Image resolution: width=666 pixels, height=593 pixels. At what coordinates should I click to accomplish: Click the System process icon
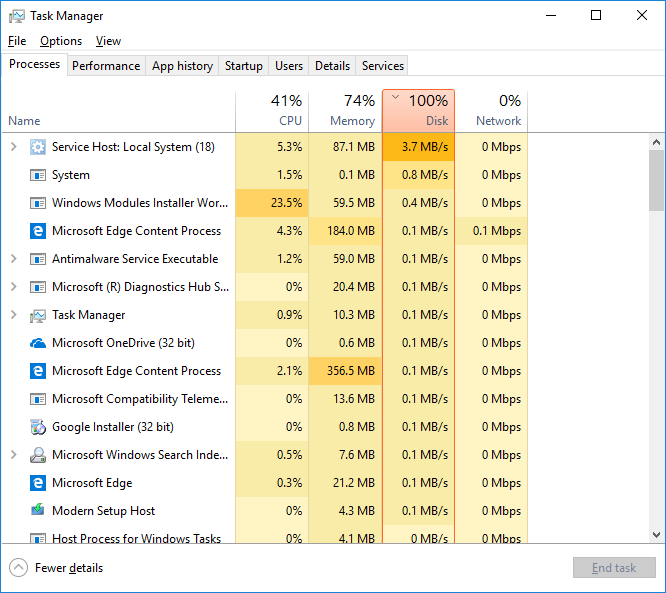(38, 175)
